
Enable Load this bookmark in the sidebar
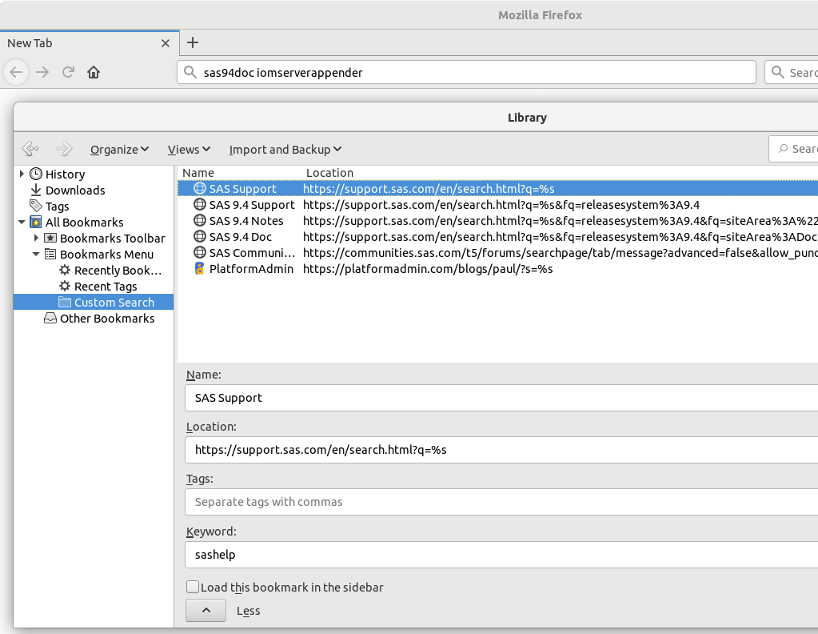pos(192,587)
